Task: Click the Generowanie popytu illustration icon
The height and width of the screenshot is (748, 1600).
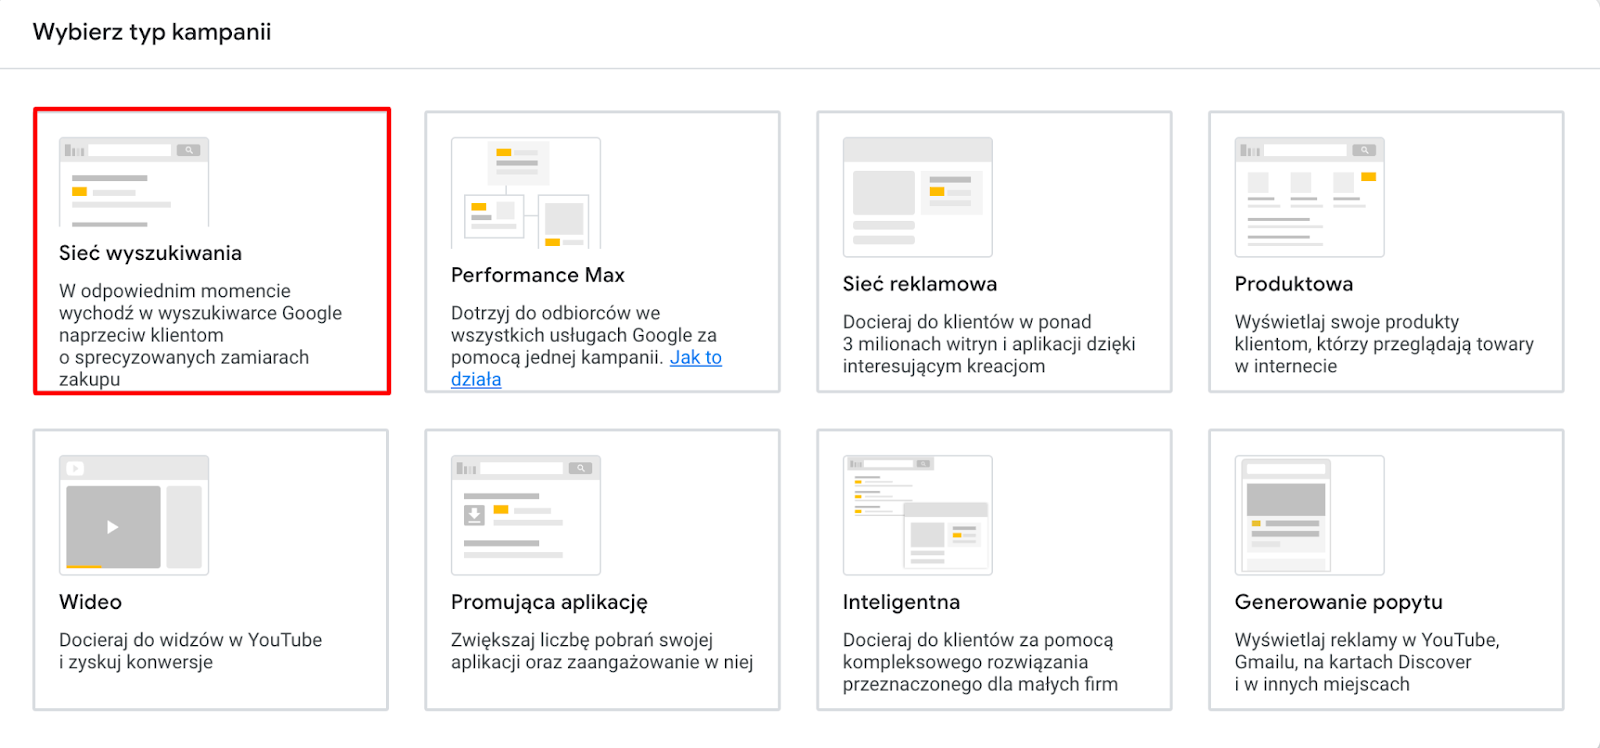Action: tap(1310, 515)
